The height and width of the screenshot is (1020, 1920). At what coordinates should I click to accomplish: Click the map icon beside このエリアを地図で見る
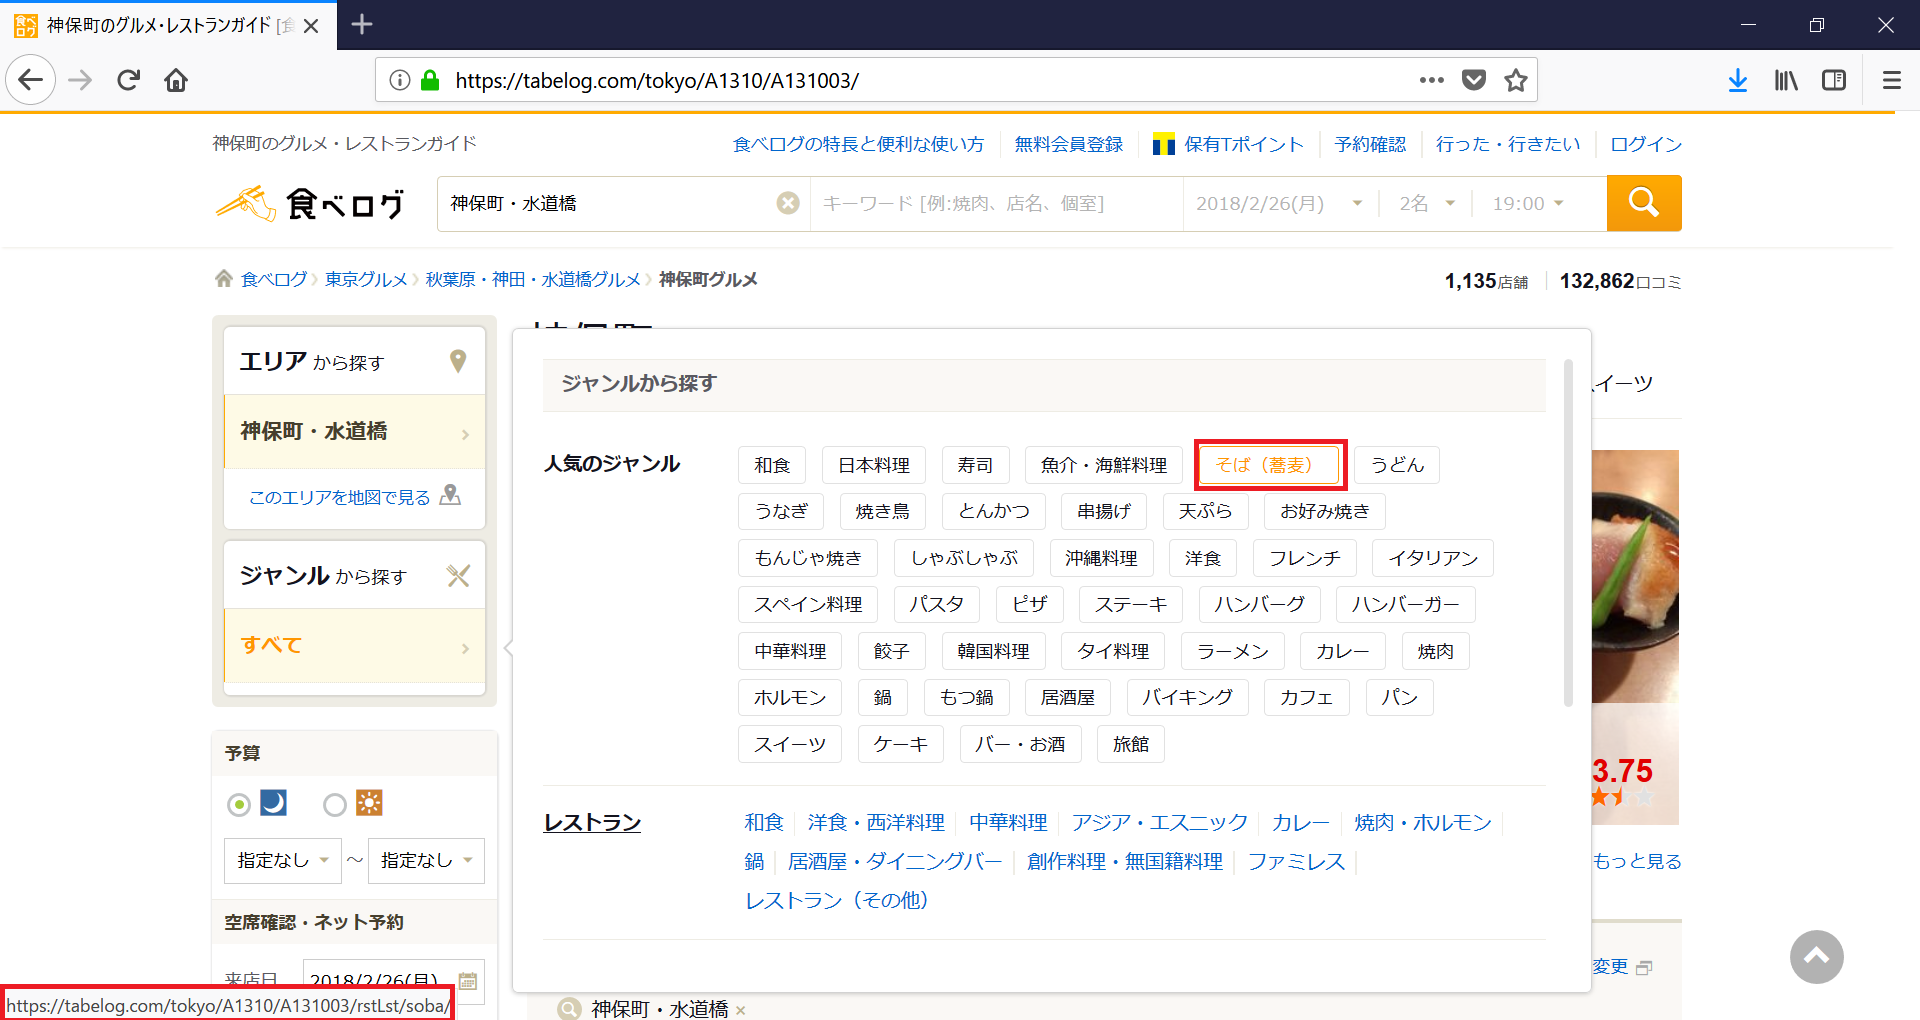point(451,495)
